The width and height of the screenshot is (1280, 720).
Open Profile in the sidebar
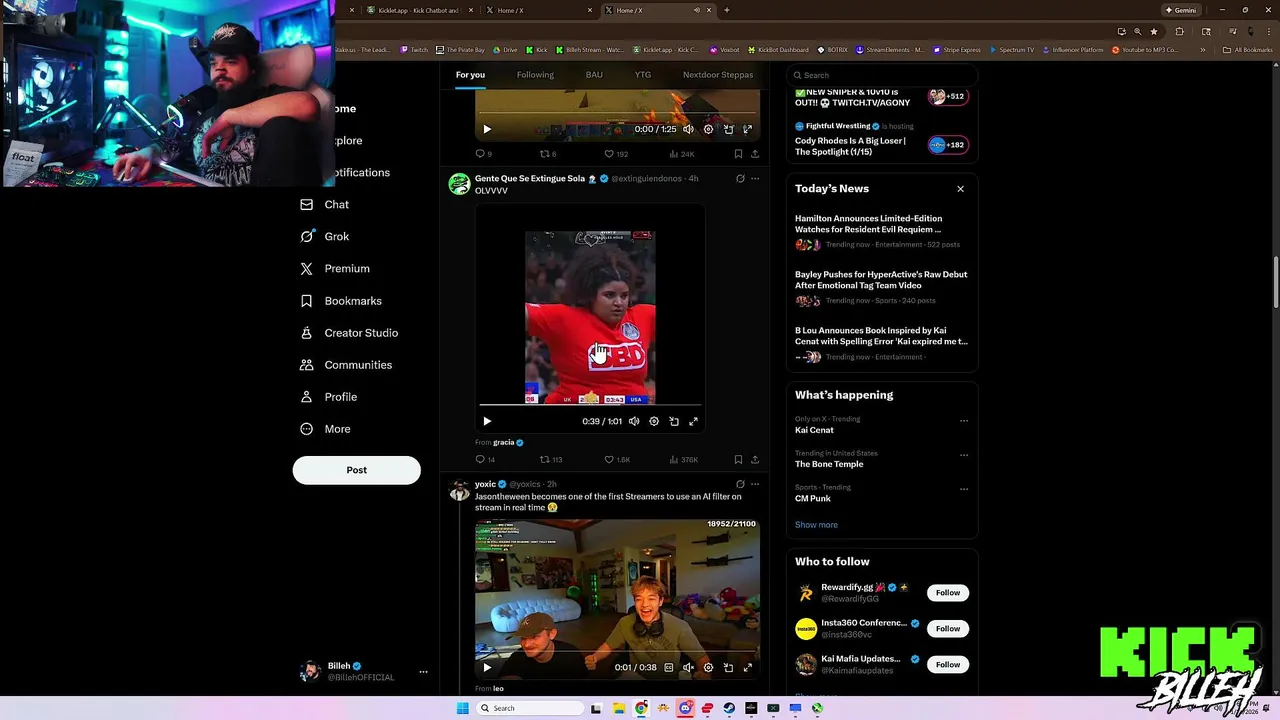[x=329, y=396]
